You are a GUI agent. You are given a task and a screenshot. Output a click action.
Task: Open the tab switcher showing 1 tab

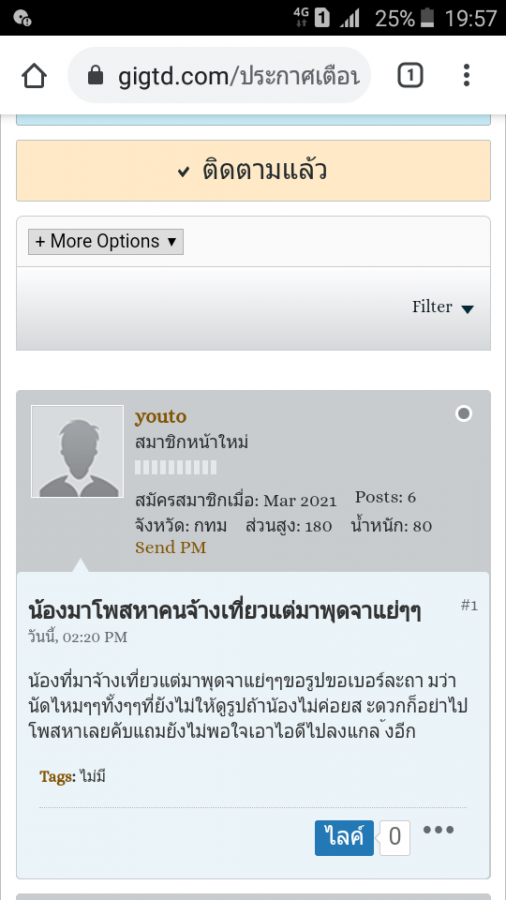click(410, 75)
